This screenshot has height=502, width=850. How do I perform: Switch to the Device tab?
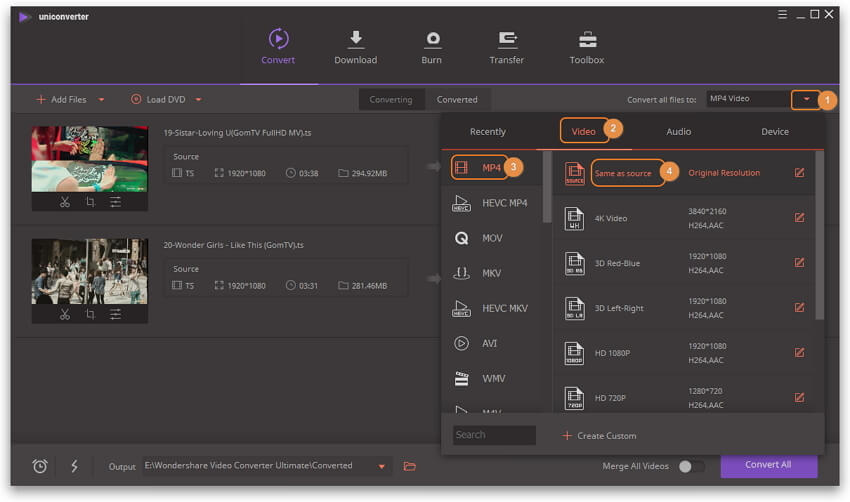(x=775, y=132)
